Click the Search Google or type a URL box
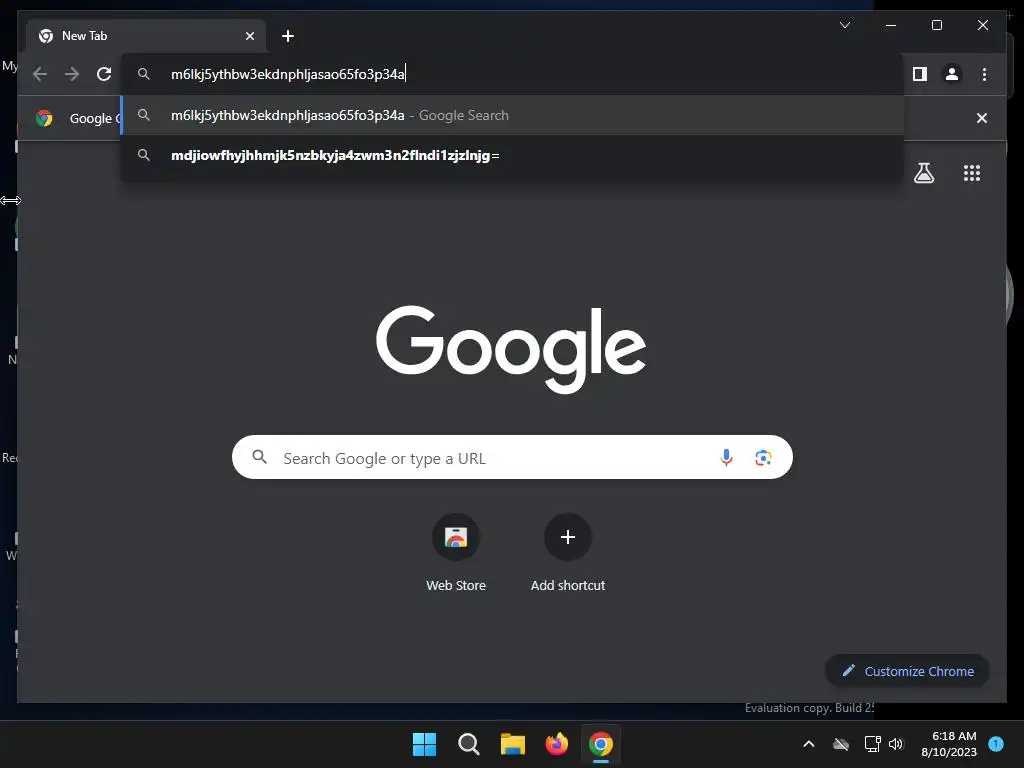Image resolution: width=1024 pixels, height=768 pixels. point(512,457)
